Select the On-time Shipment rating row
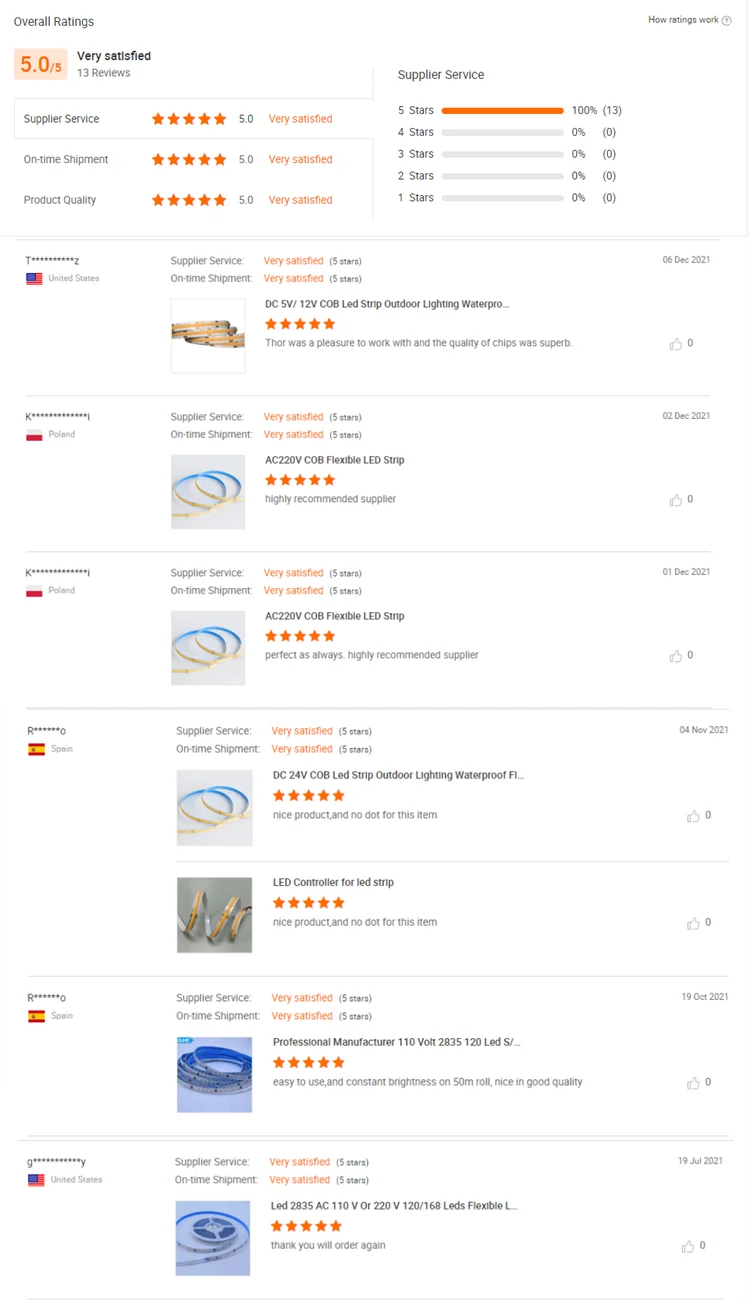750x1300 pixels. [x=66, y=160]
